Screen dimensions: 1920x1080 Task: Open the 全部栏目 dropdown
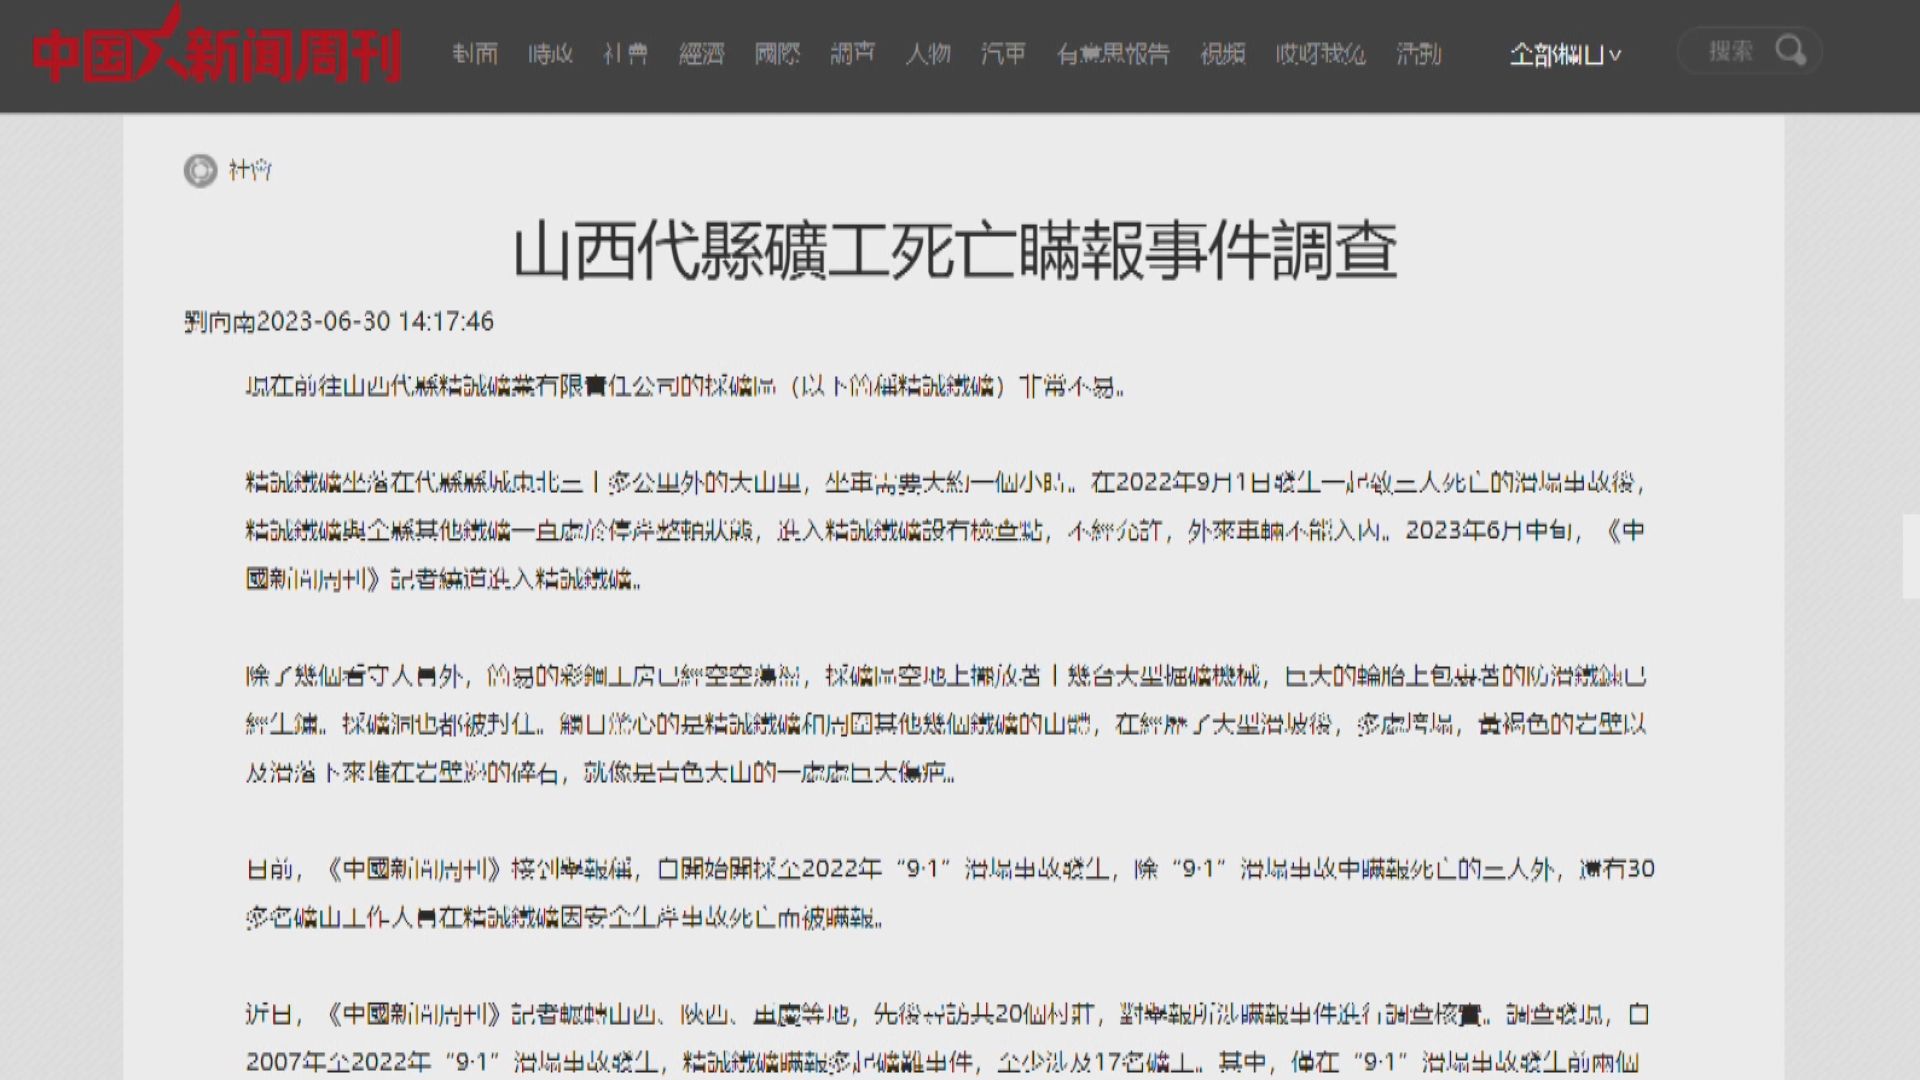(x=1563, y=55)
